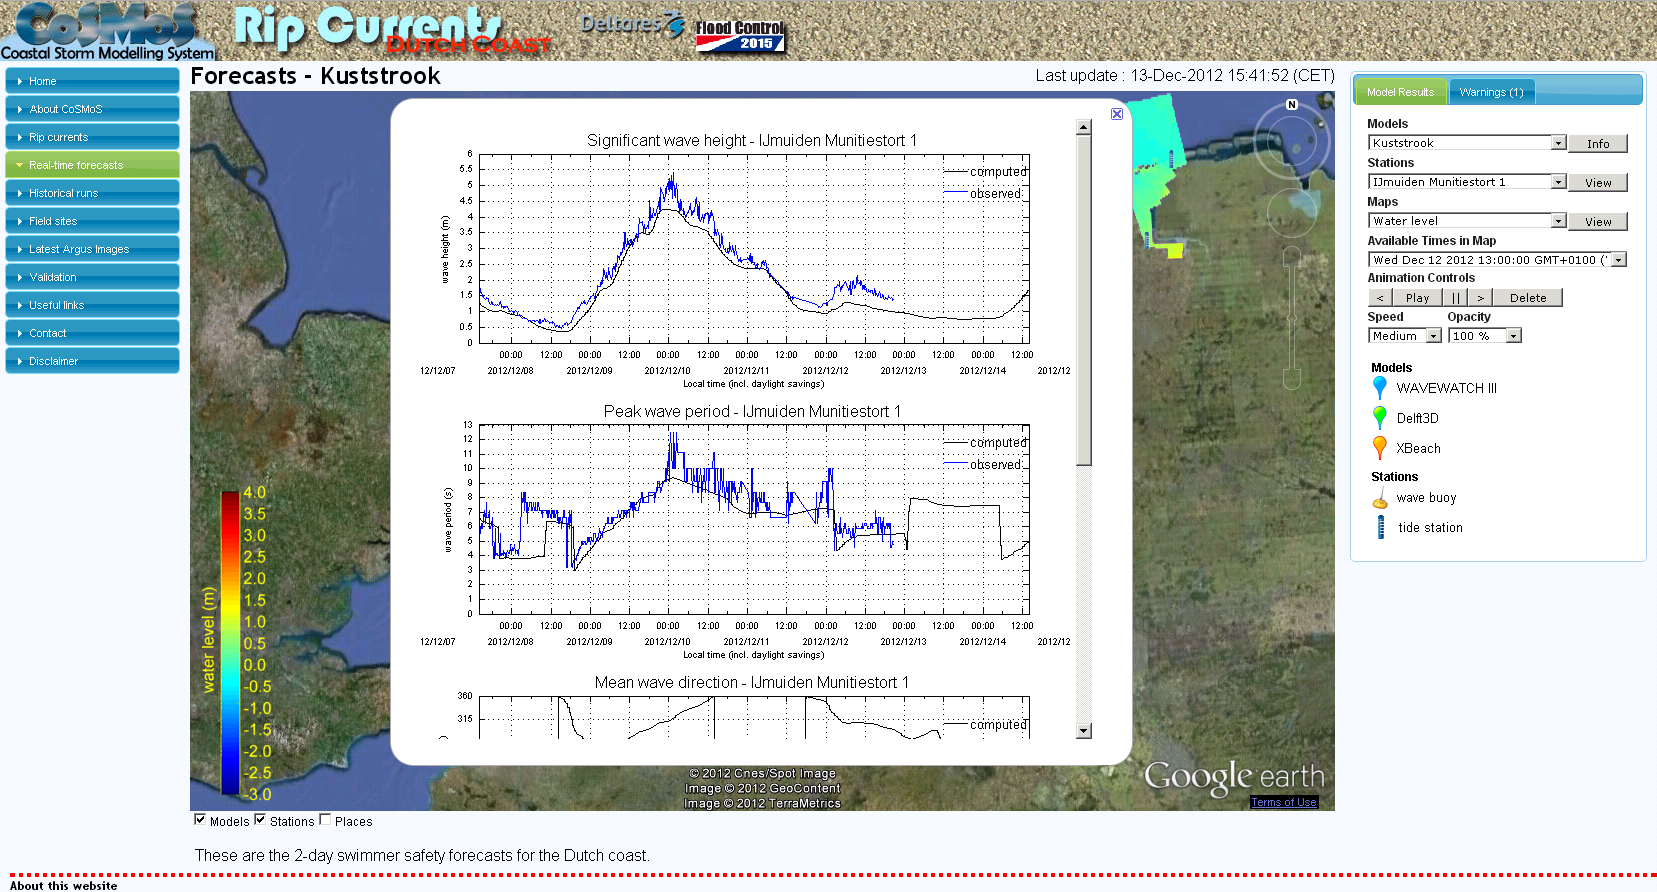This screenshot has height=892, width=1657.
Task: Click the 'About this website' text
Action: tap(63, 885)
